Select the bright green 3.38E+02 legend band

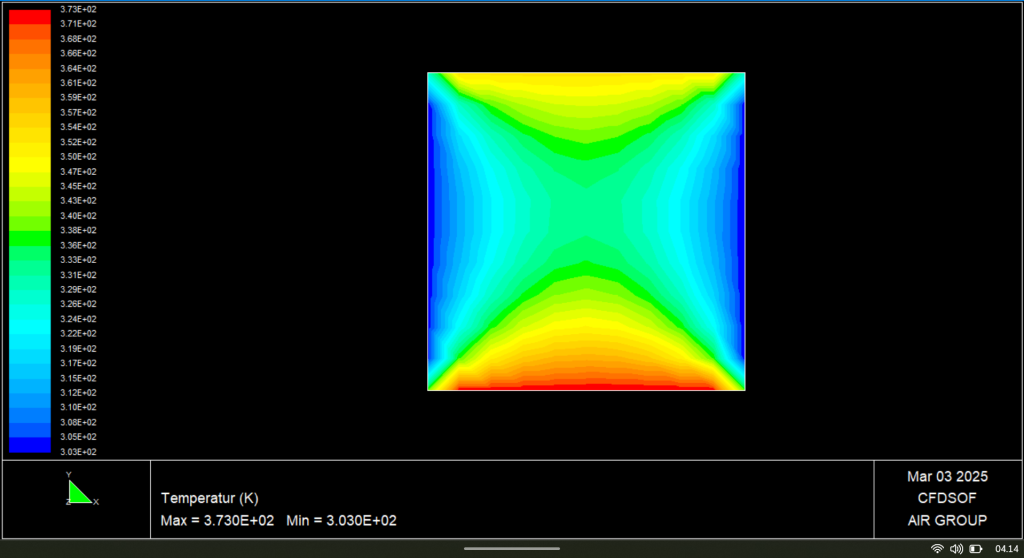point(29,238)
